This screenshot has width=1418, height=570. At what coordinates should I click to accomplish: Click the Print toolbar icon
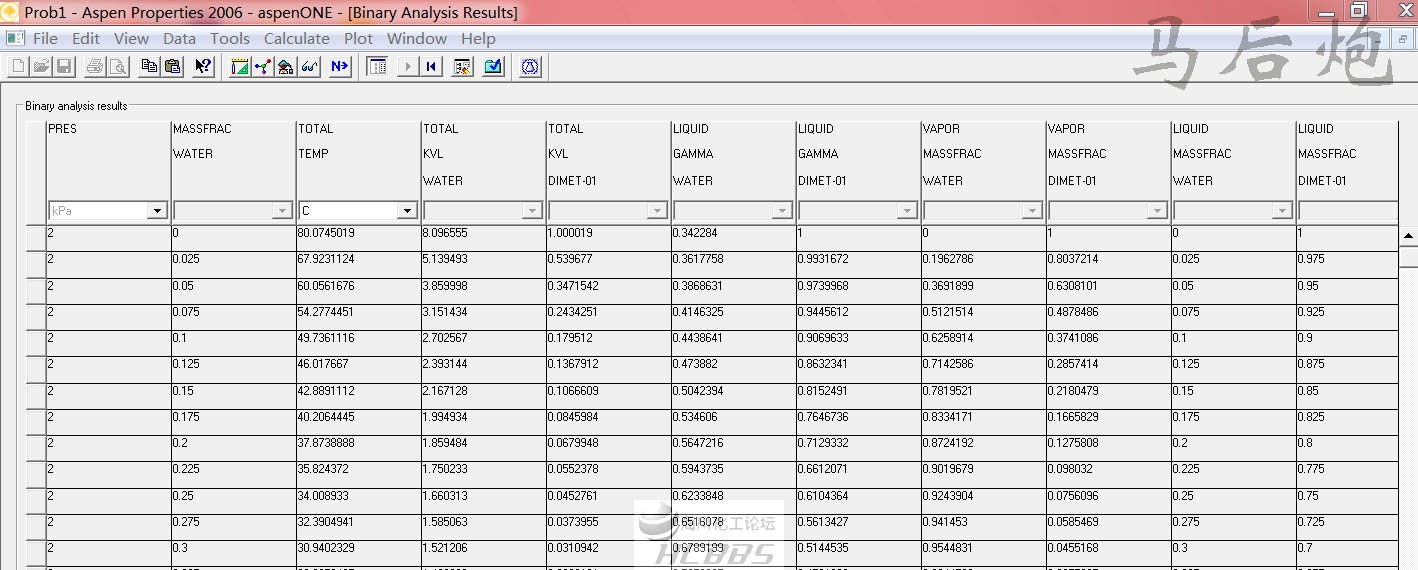(x=95, y=67)
